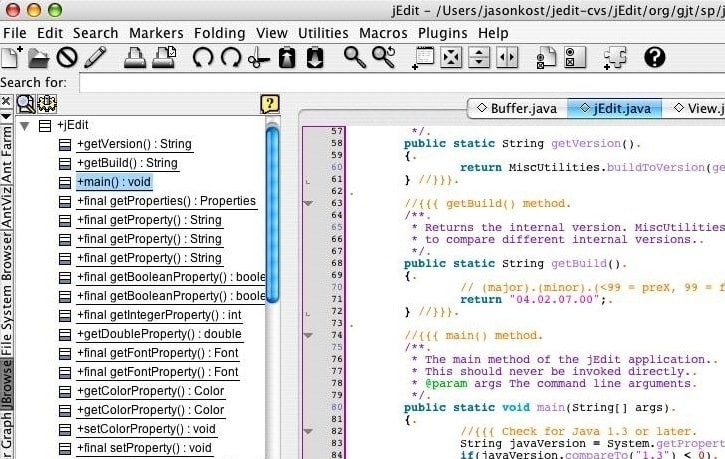The image size is (725, 459).
Task: Click the Open File folder icon
Action: tap(39, 58)
